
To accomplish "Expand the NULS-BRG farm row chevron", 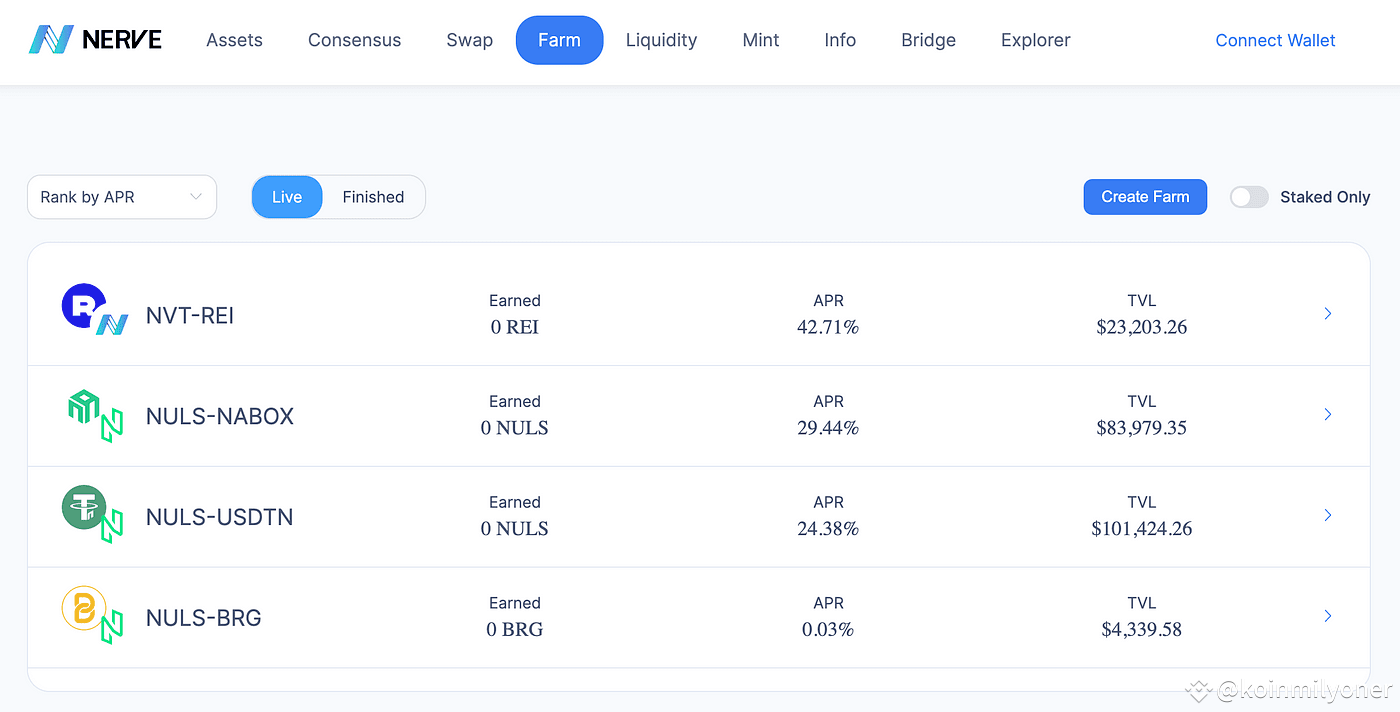I will pos(1327,616).
